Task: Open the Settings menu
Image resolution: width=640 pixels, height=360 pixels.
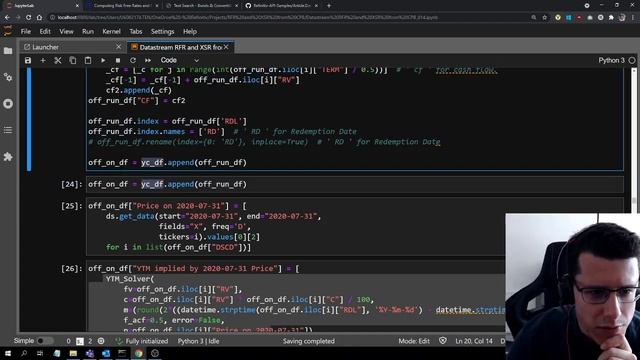Action: click(162, 31)
